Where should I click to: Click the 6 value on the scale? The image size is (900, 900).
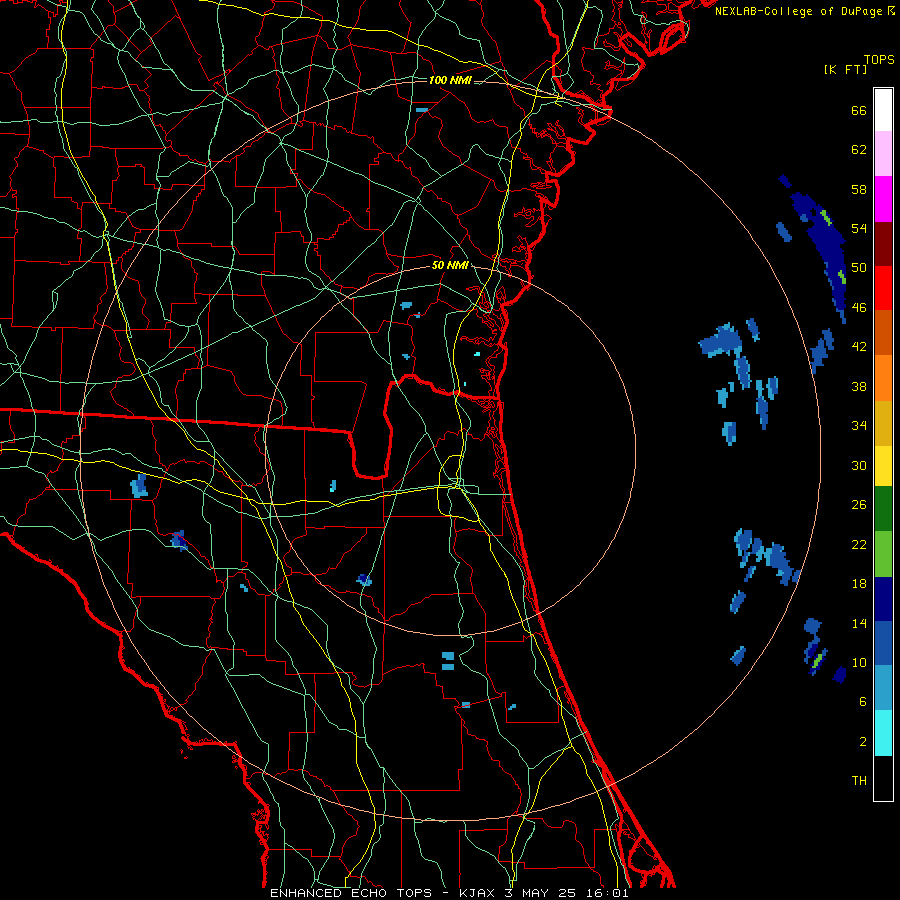coord(863,701)
